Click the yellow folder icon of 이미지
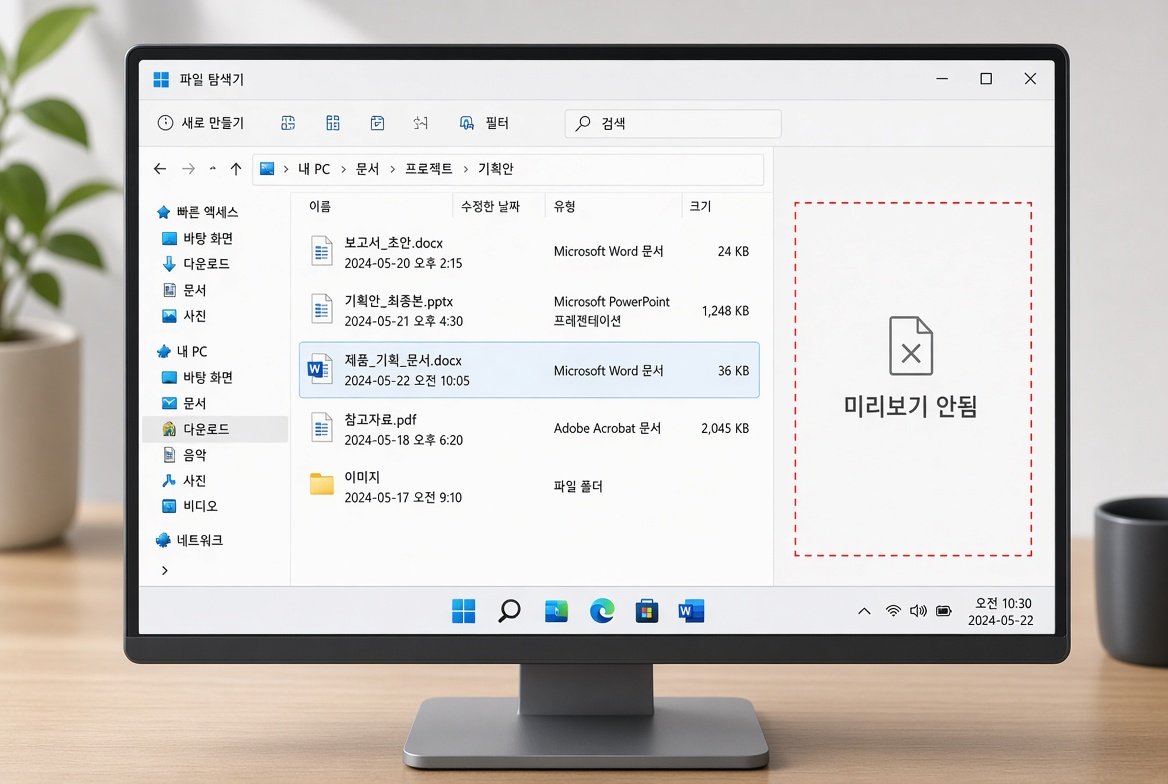1168x784 pixels. pyautogui.click(x=321, y=484)
